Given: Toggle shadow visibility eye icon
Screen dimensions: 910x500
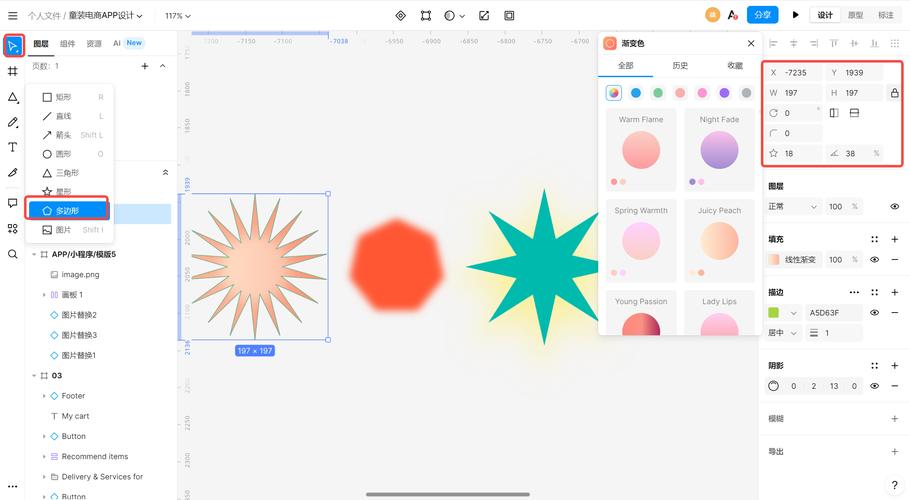Looking at the screenshot, I should click(x=875, y=386).
